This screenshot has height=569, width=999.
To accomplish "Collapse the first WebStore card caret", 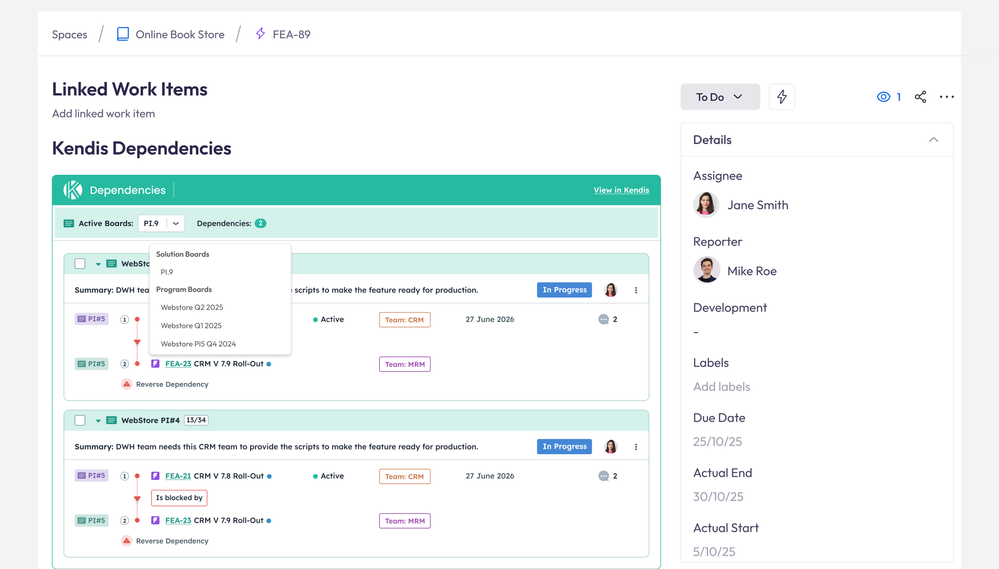I will (98, 264).
